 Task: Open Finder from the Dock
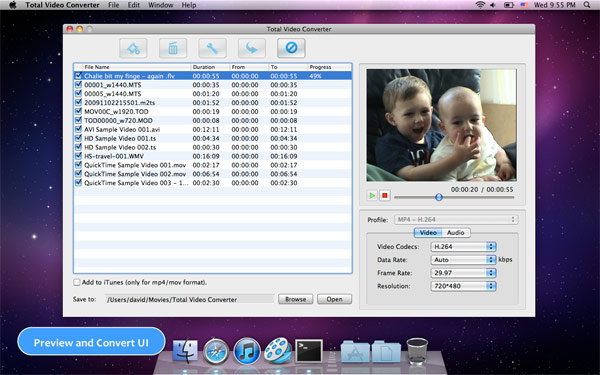pos(185,351)
